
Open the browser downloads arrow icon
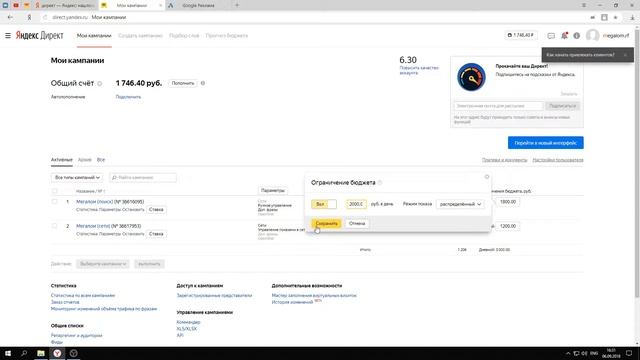click(632, 17)
